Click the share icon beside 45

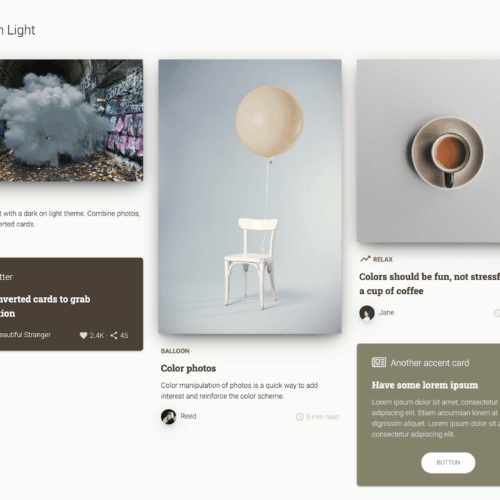click(x=114, y=335)
